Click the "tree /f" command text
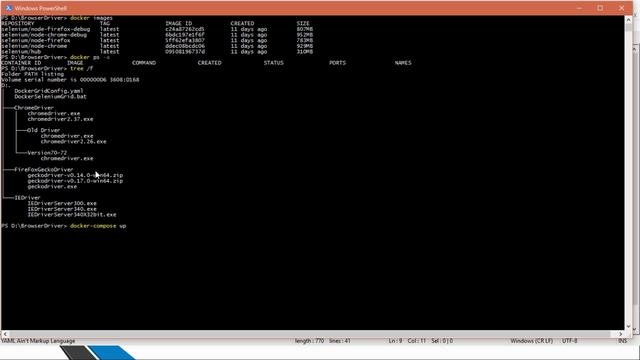The image size is (640, 360). (x=82, y=69)
